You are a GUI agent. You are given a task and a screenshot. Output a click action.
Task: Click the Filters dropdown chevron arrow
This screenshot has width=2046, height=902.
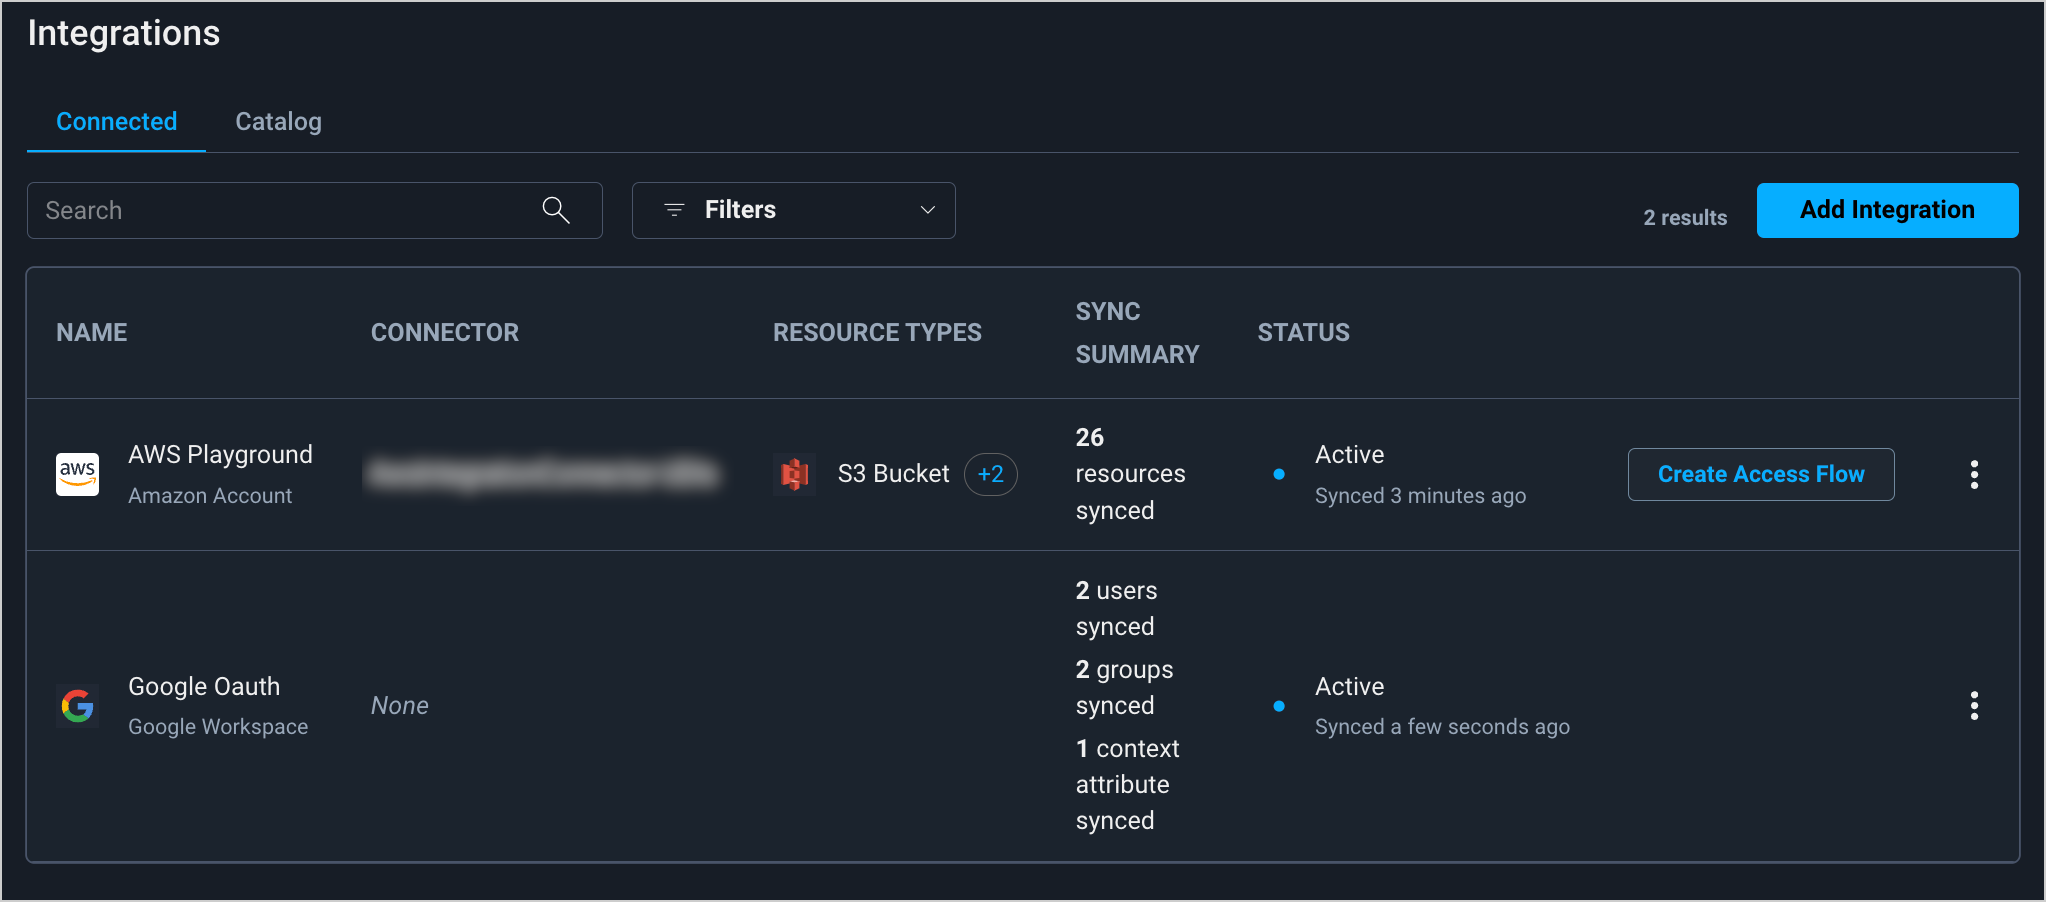coord(927,210)
